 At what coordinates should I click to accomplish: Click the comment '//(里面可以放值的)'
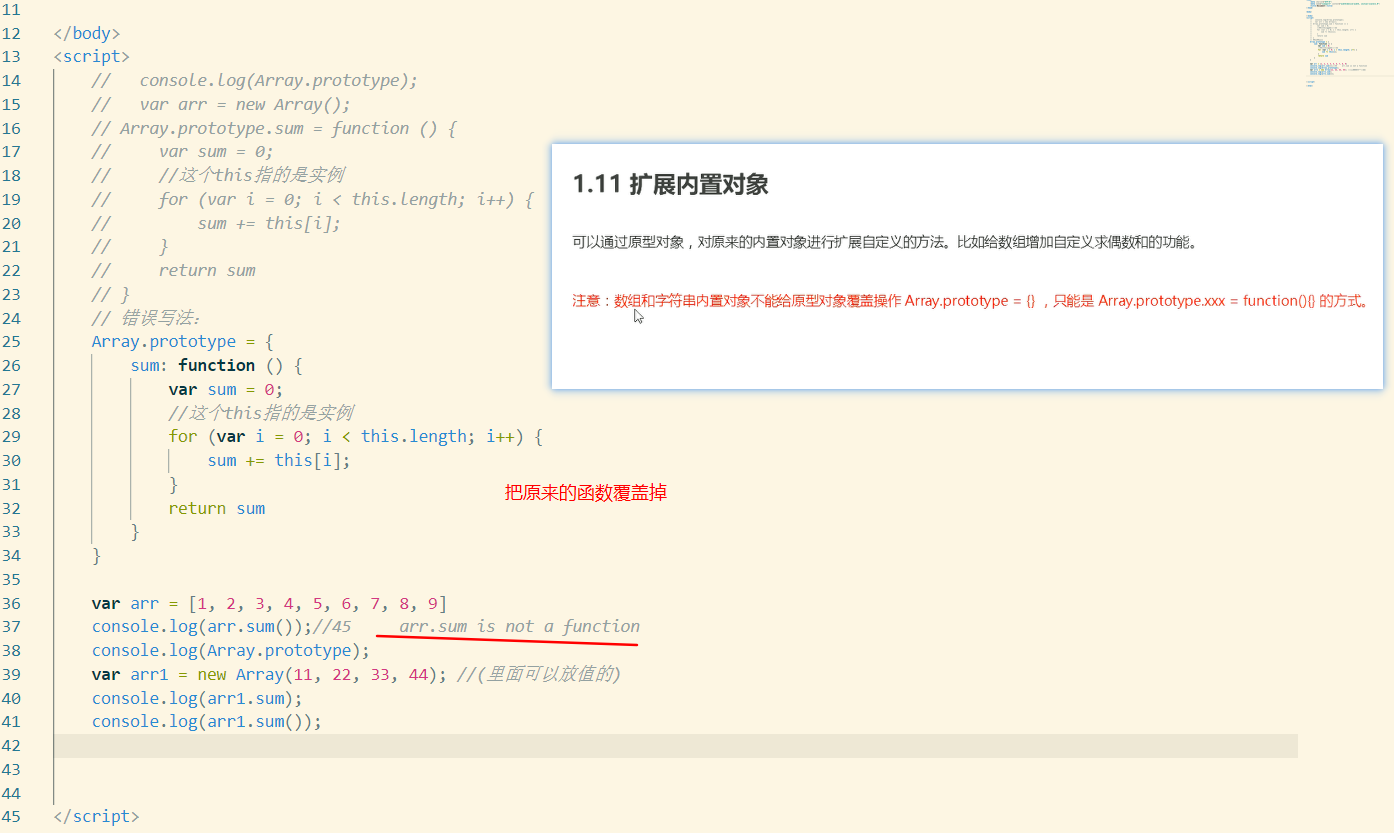[539, 675]
